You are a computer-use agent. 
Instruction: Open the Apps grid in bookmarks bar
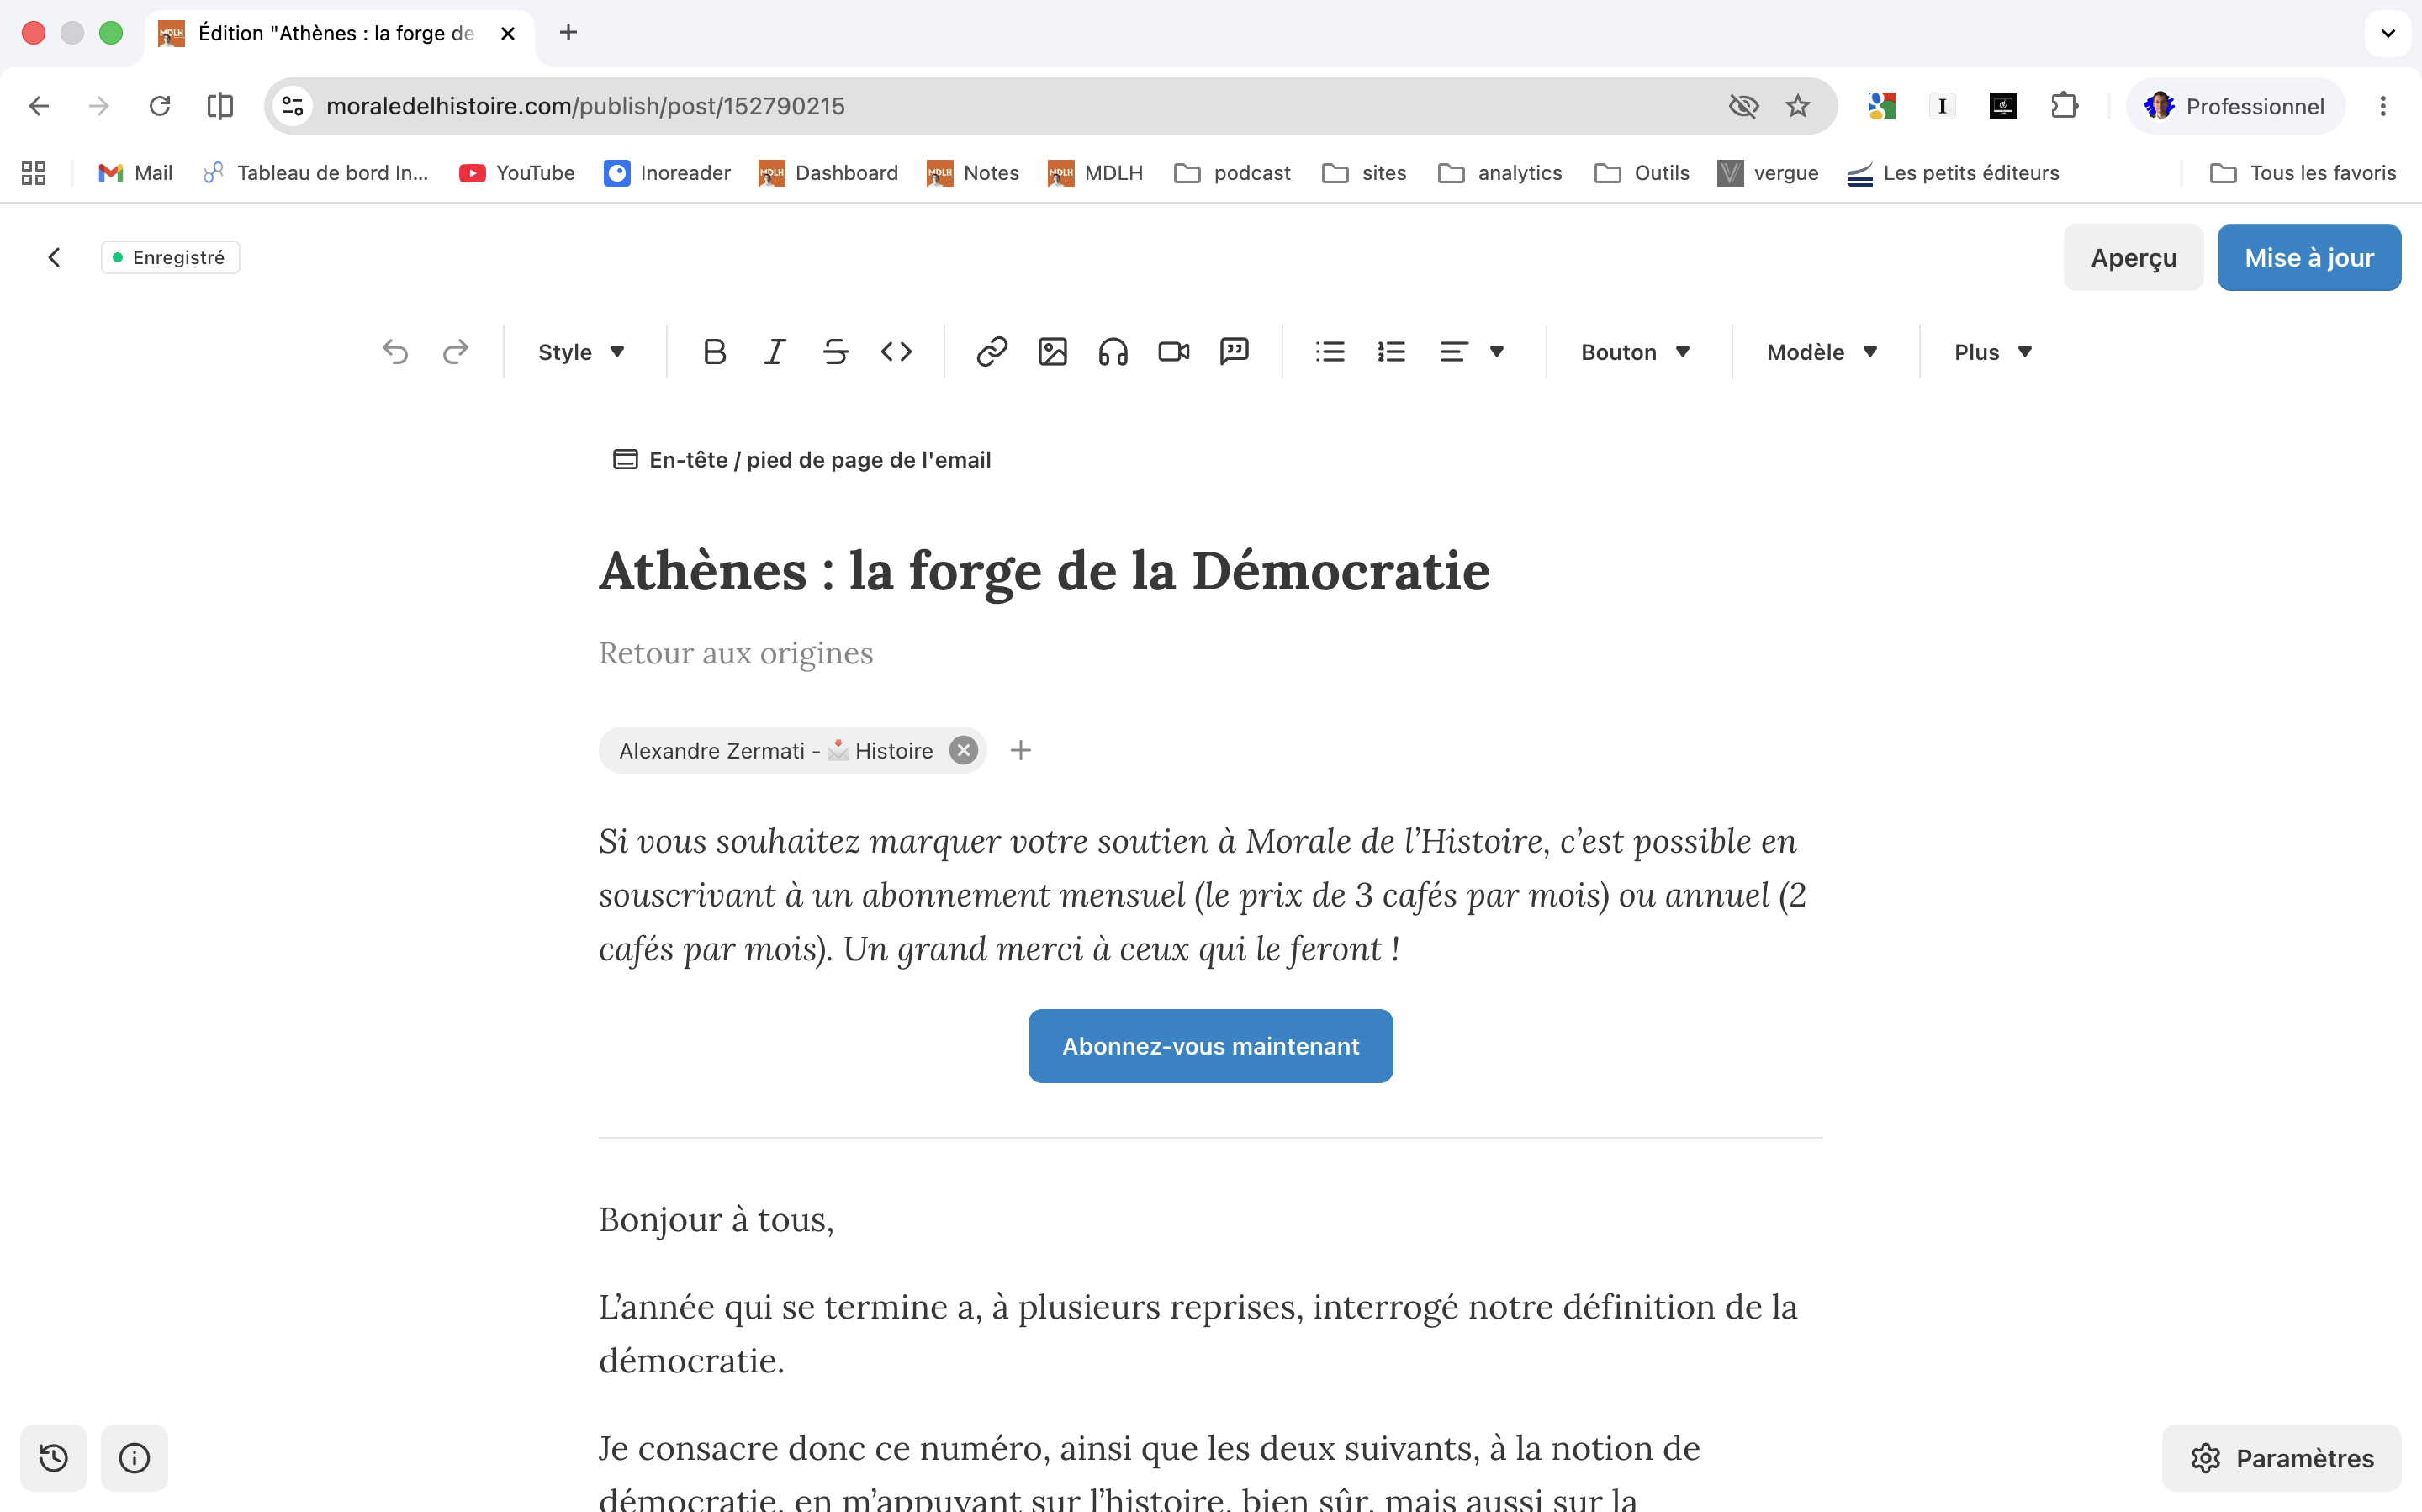34,173
